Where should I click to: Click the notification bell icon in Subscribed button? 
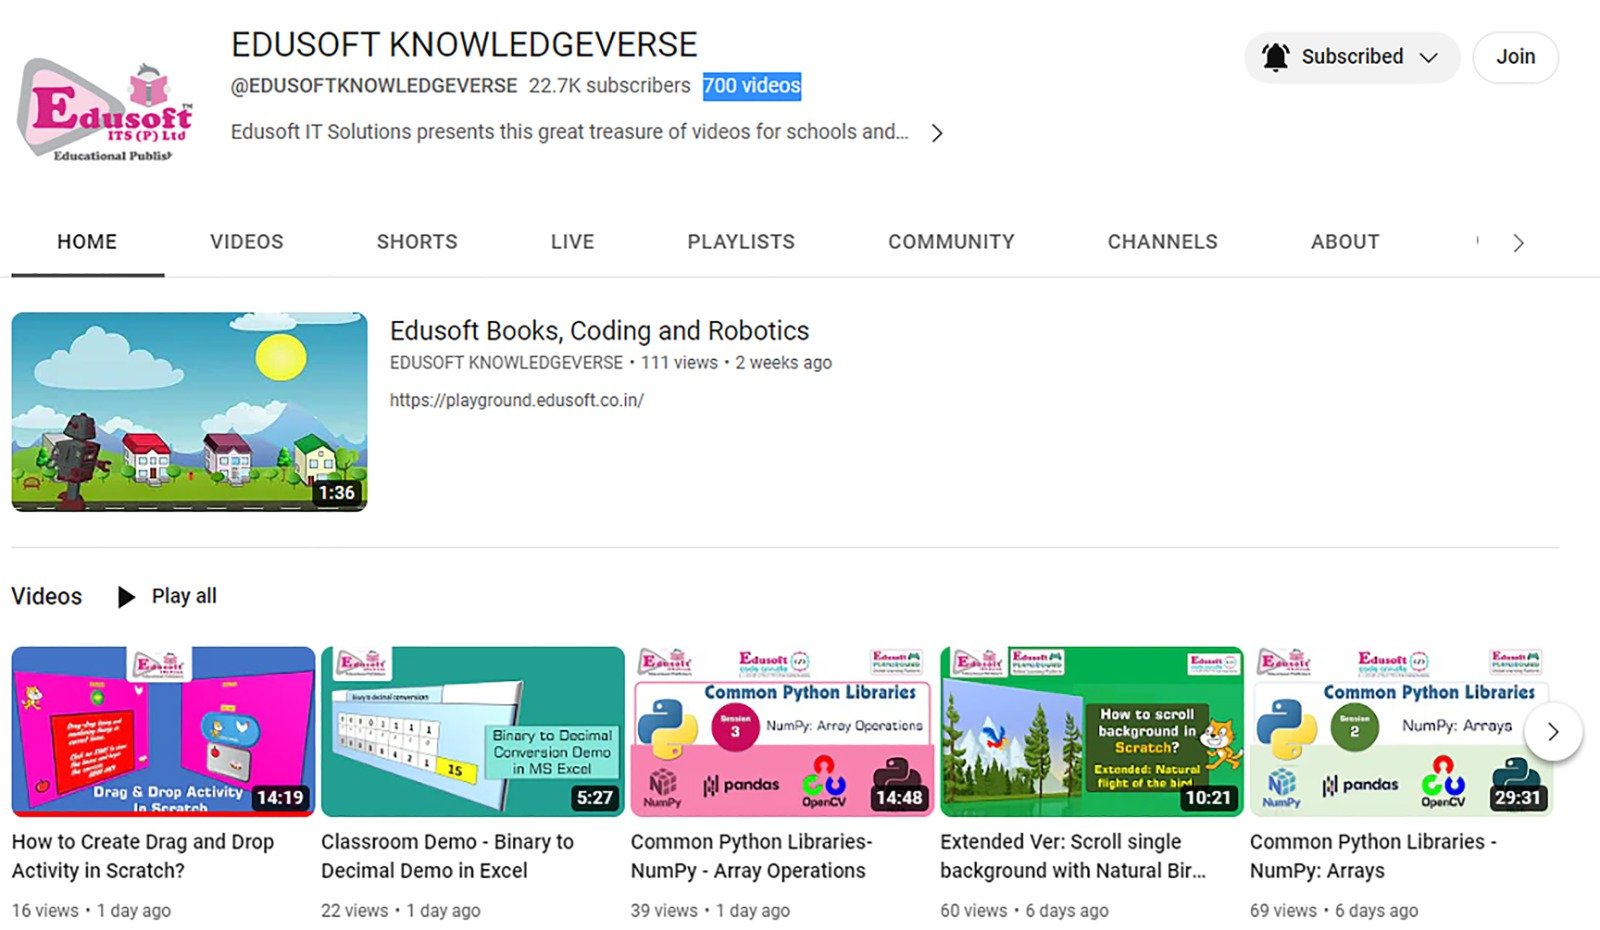[1275, 57]
